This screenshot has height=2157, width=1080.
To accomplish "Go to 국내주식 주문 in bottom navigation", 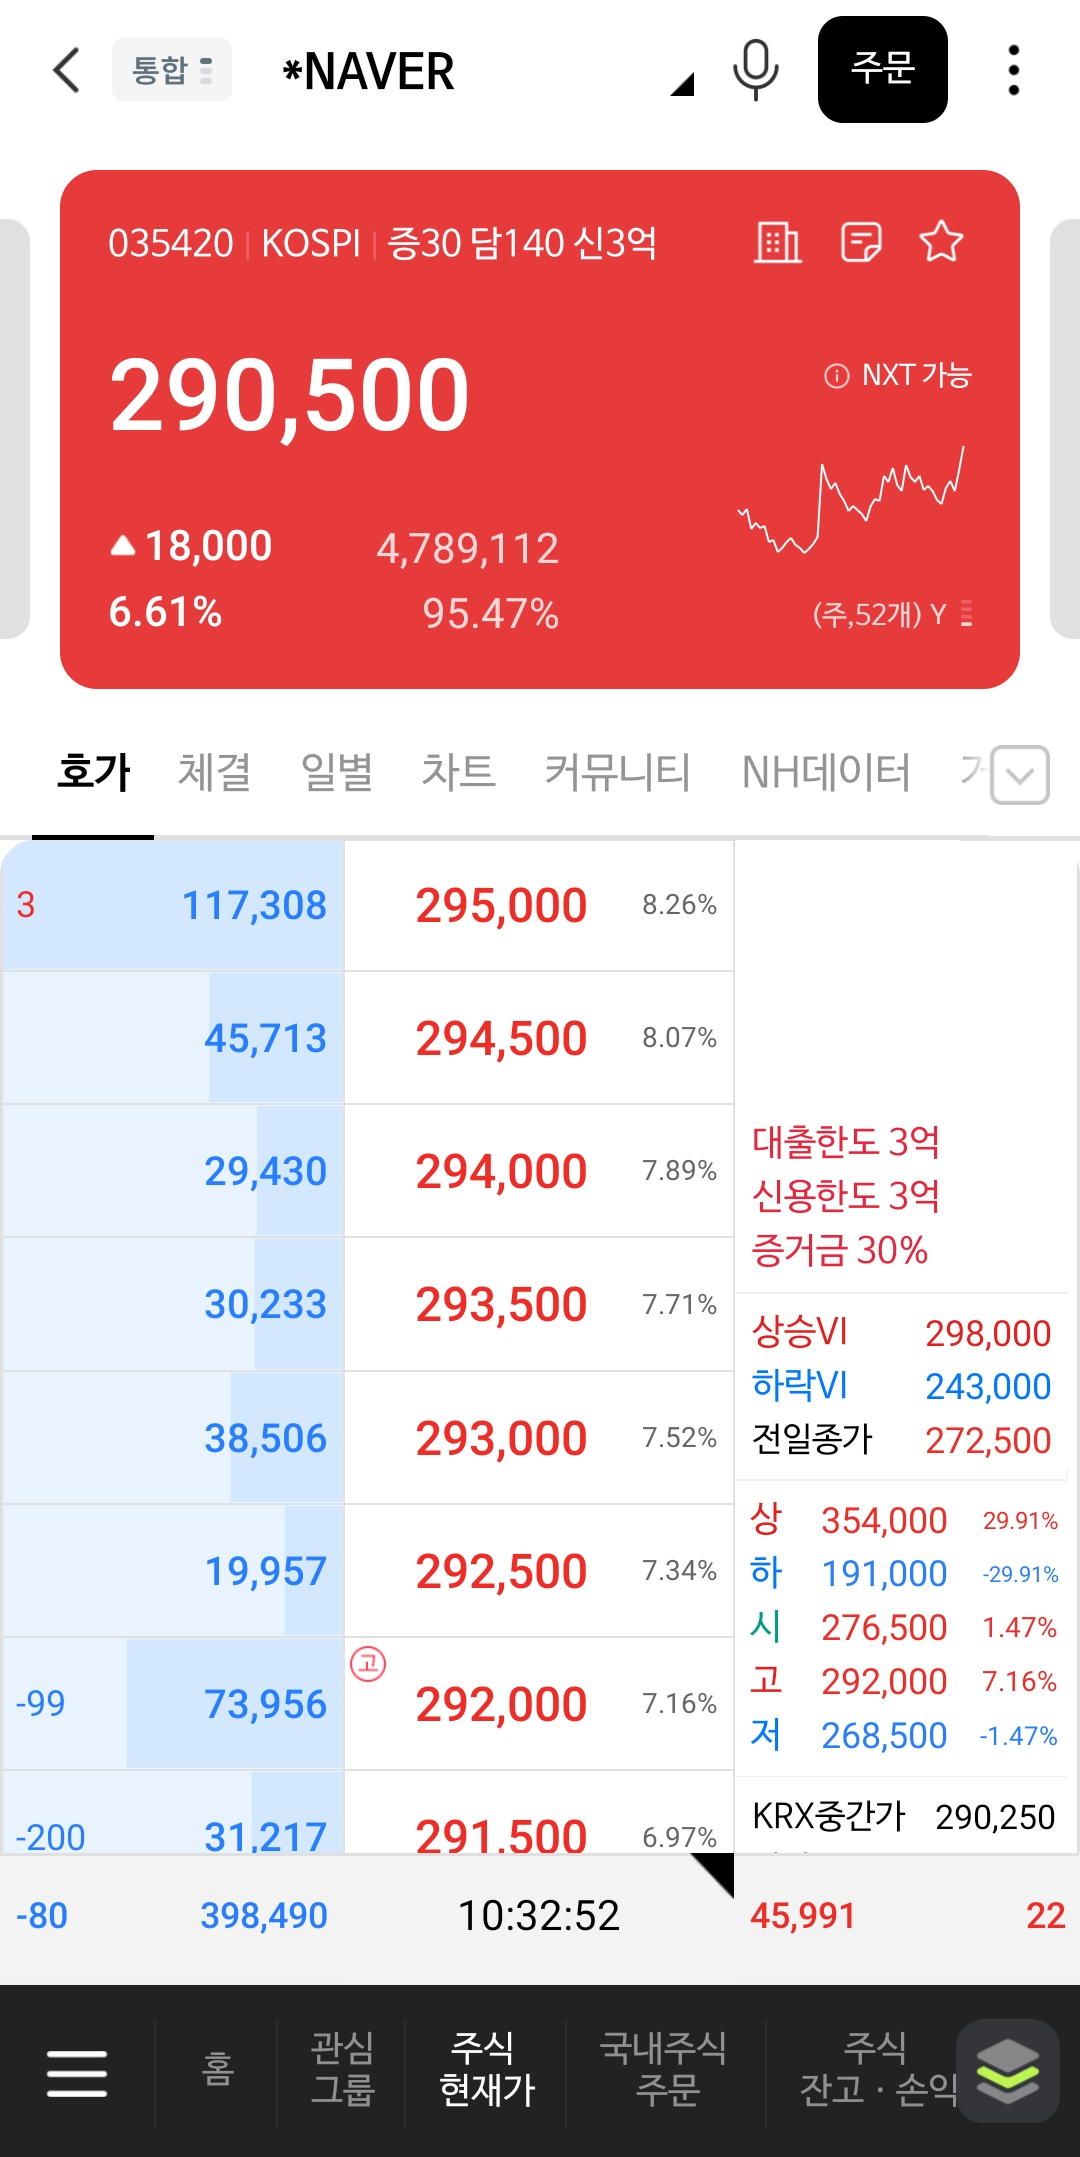I will point(664,2070).
